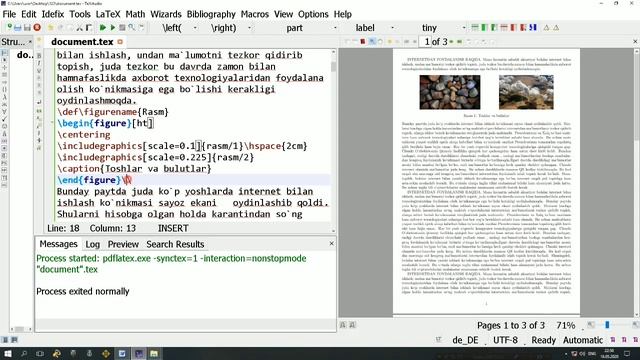The image size is (640, 360).
Task: Click the highlighted magnify icon in the PDF viewer toolbar
Action: coord(372,42)
